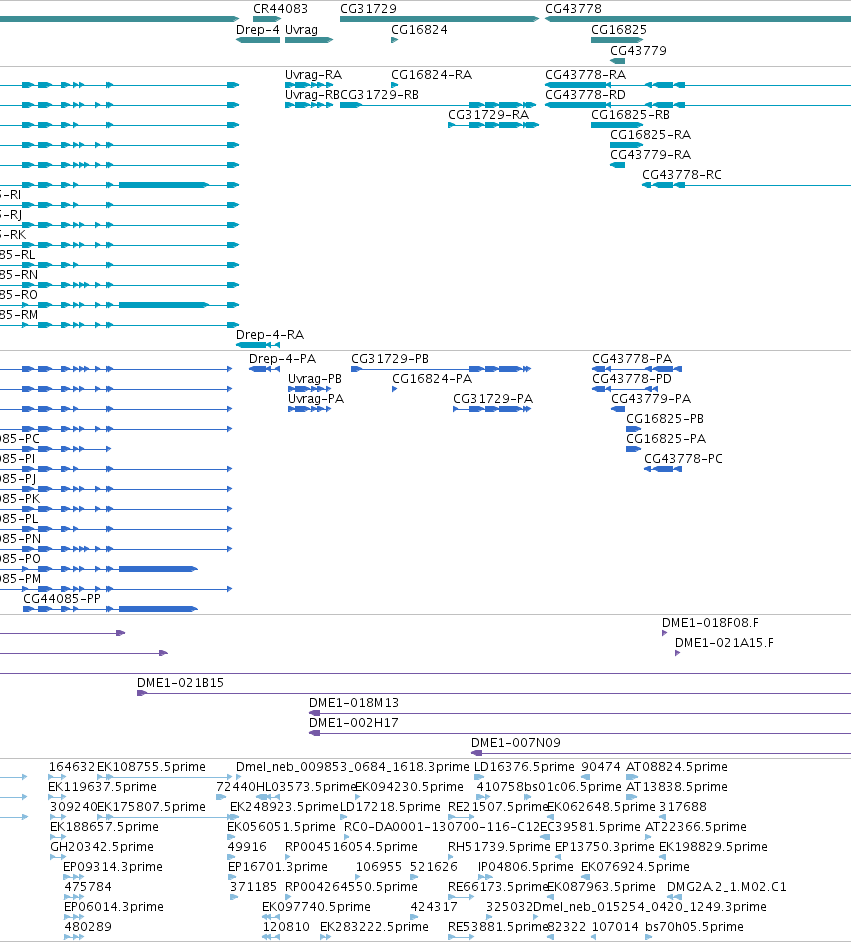Click the DME1-018M13 clone label

pos(354,703)
